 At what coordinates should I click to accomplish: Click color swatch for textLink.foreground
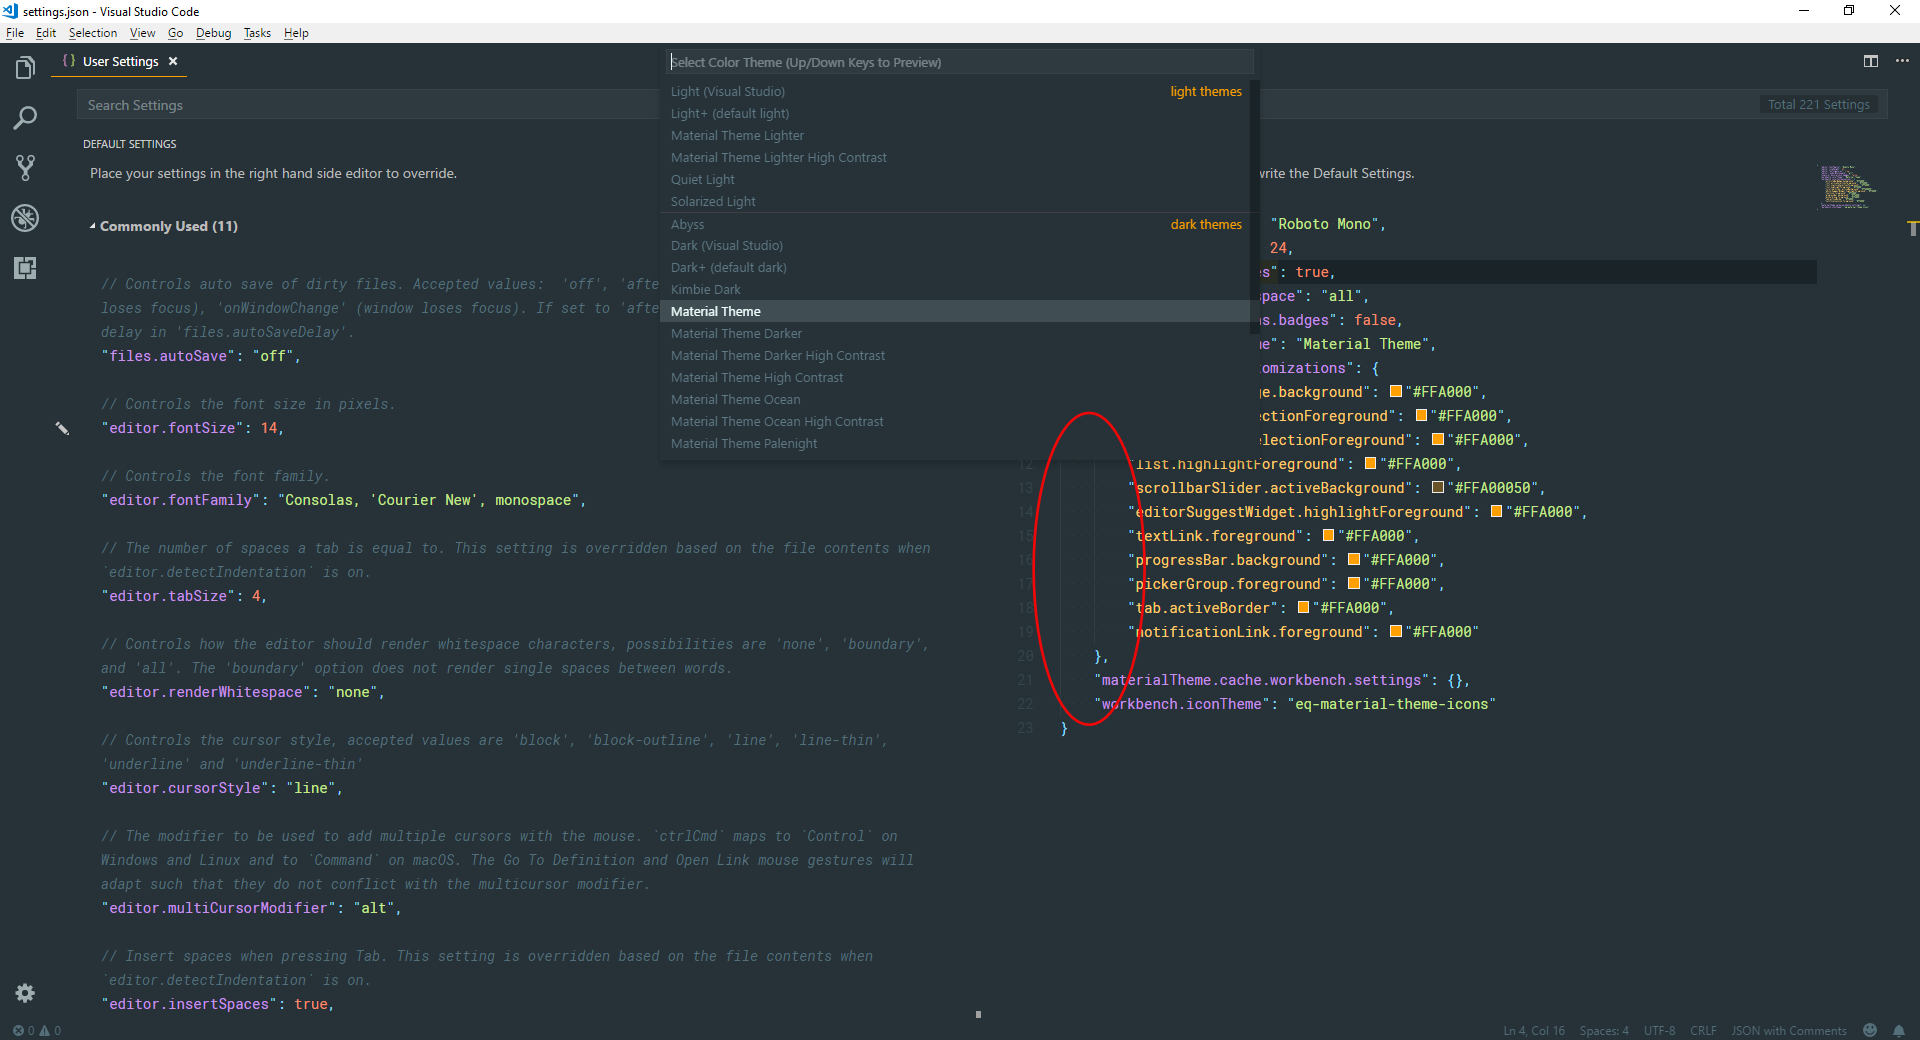tap(1328, 536)
